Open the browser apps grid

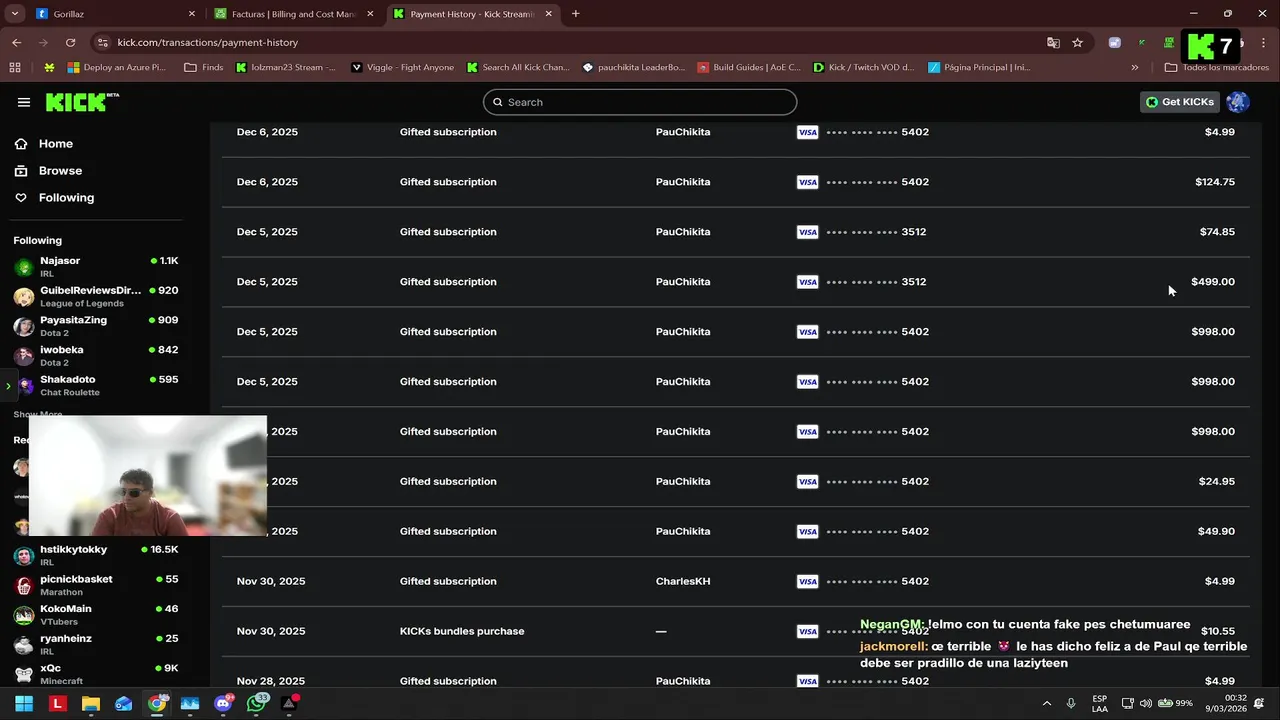(14, 67)
